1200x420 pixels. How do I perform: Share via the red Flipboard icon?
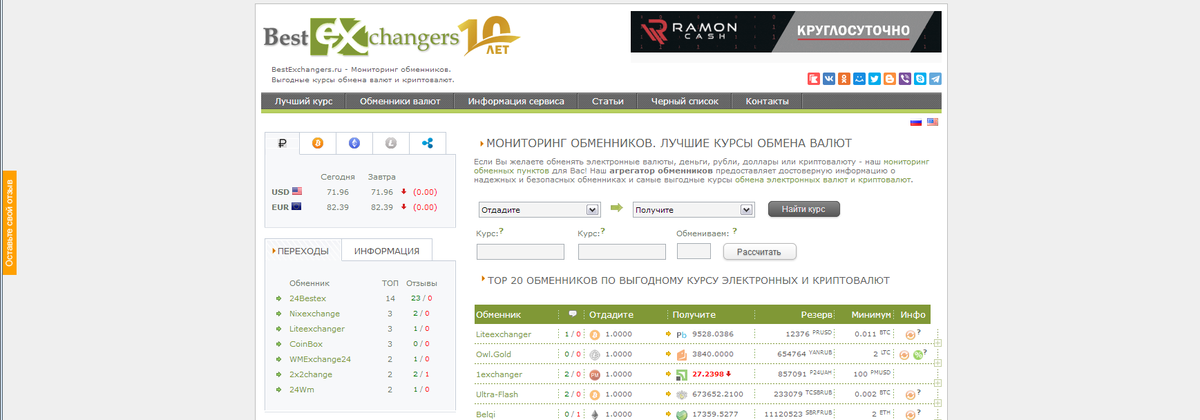pos(814,78)
